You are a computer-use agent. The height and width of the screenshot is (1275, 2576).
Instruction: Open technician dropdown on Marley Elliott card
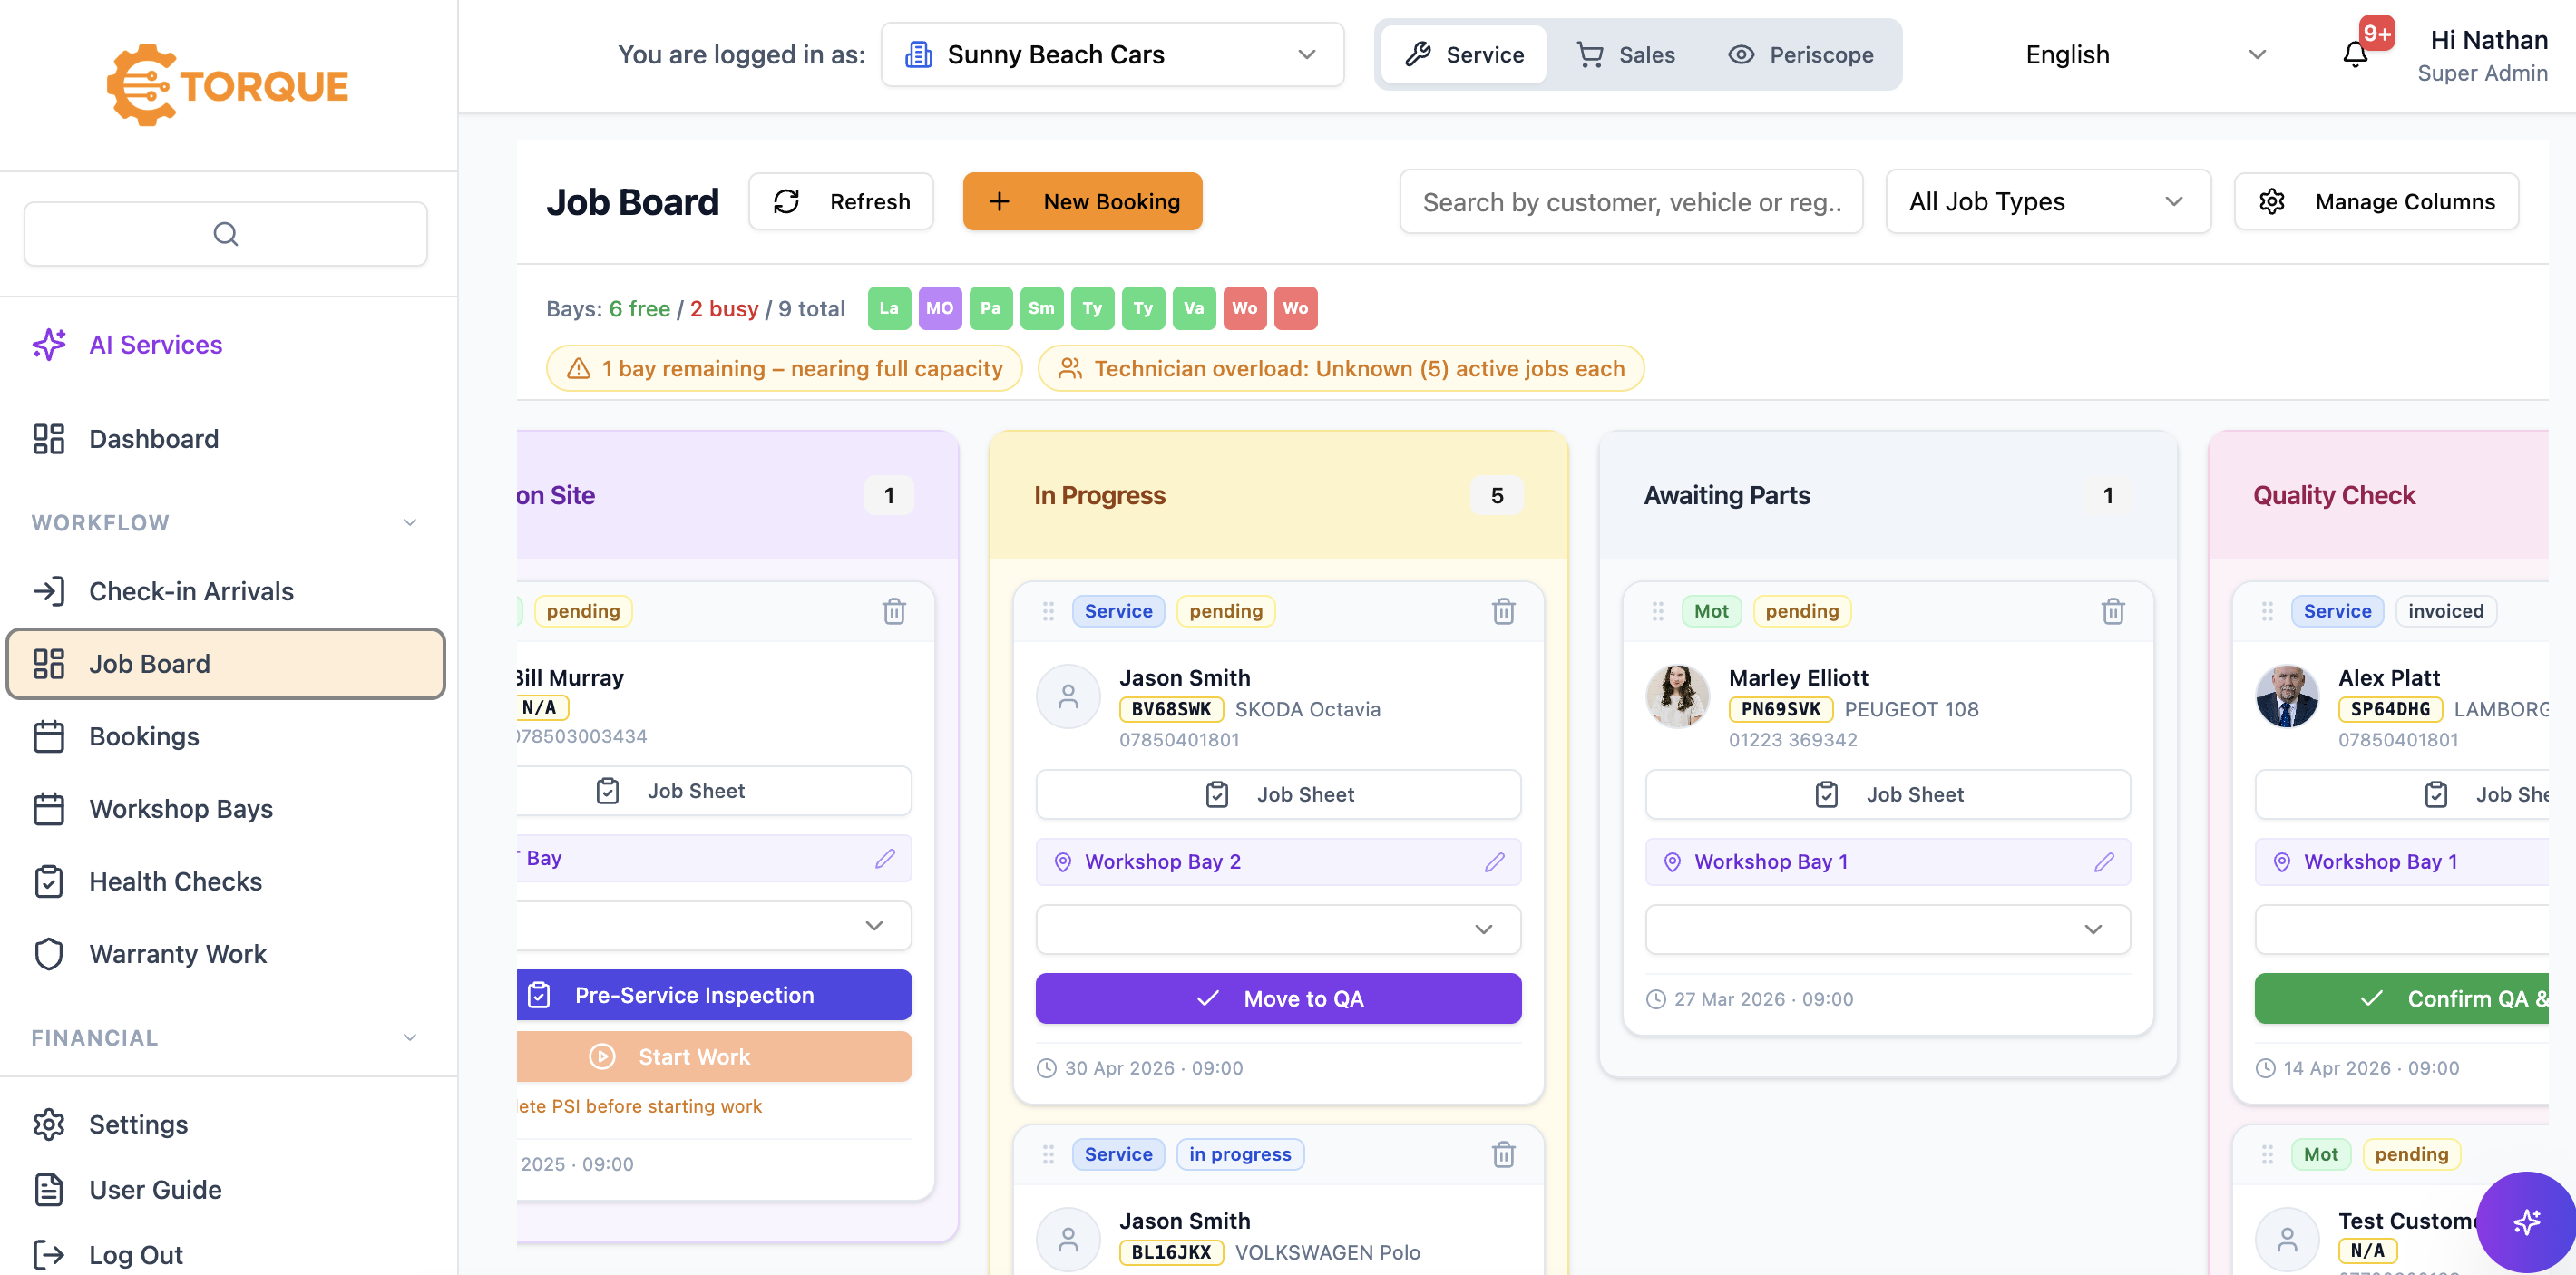[1887, 929]
